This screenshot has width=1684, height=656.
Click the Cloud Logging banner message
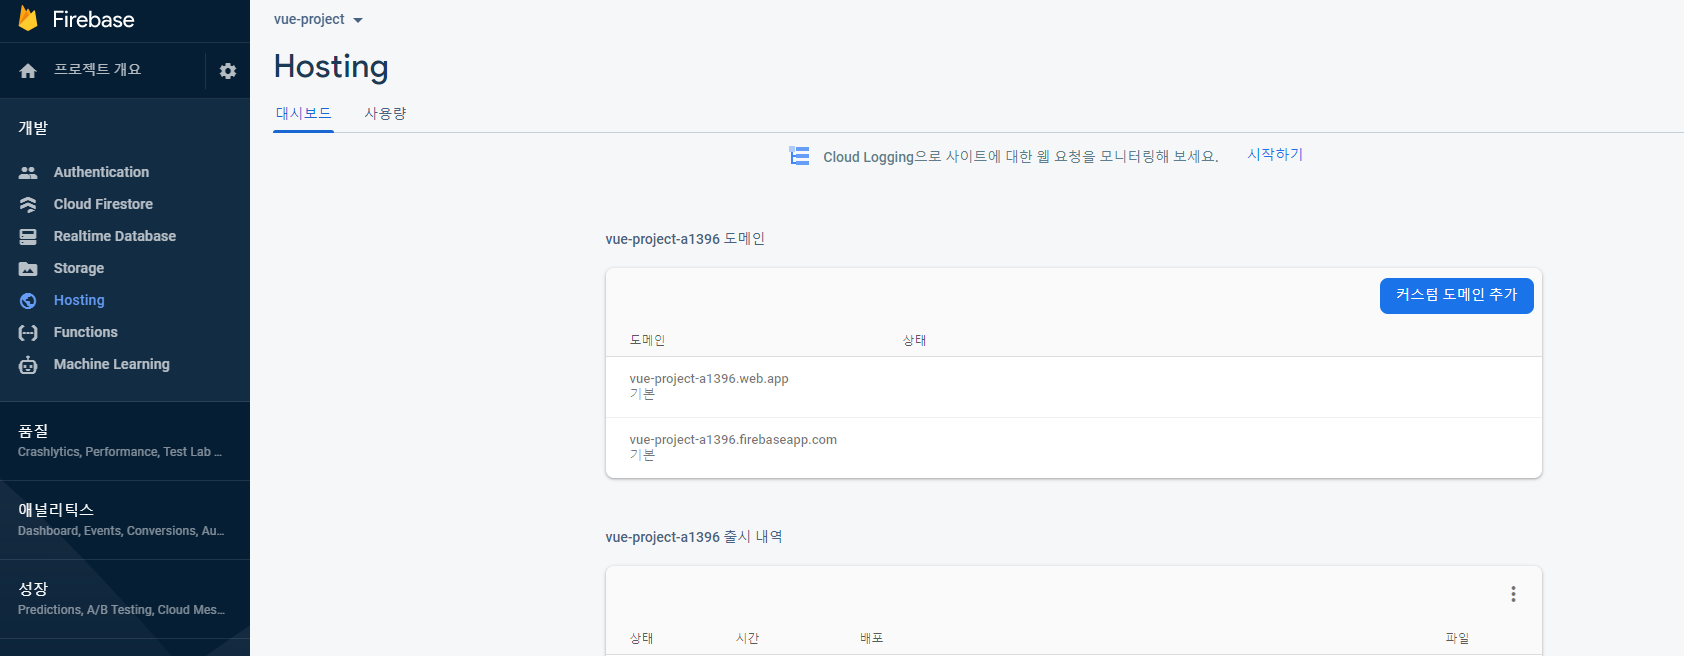click(1021, 156)
